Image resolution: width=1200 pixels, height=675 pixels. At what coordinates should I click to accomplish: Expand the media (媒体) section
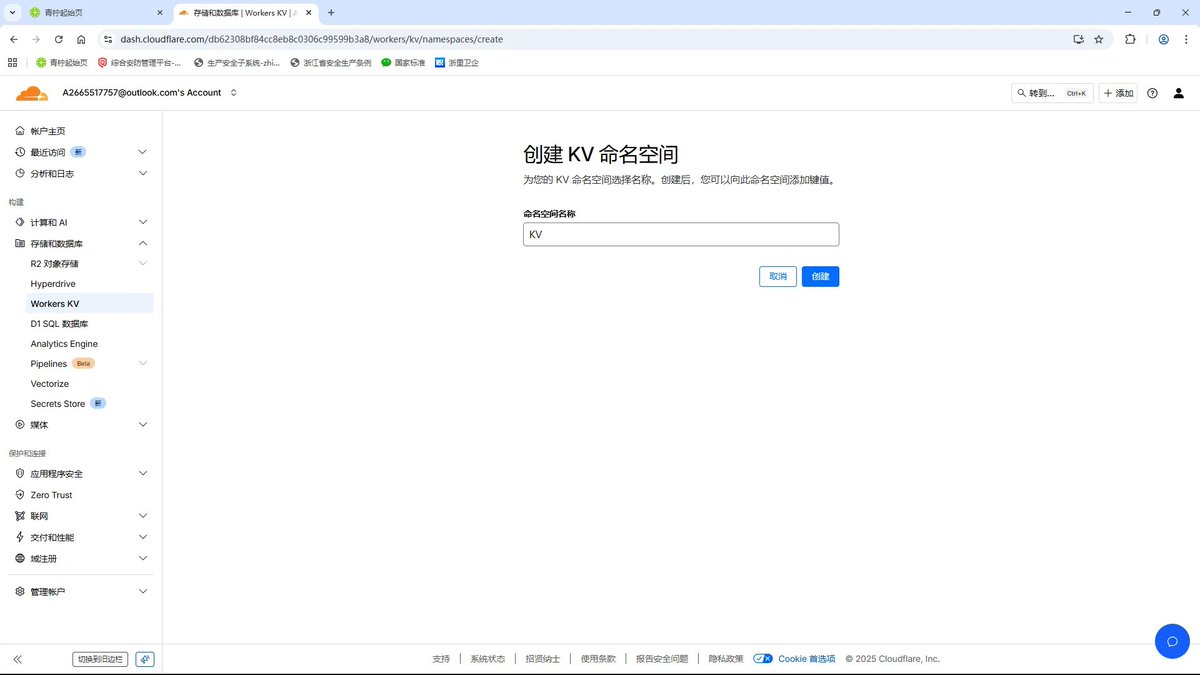click(142, 424)
